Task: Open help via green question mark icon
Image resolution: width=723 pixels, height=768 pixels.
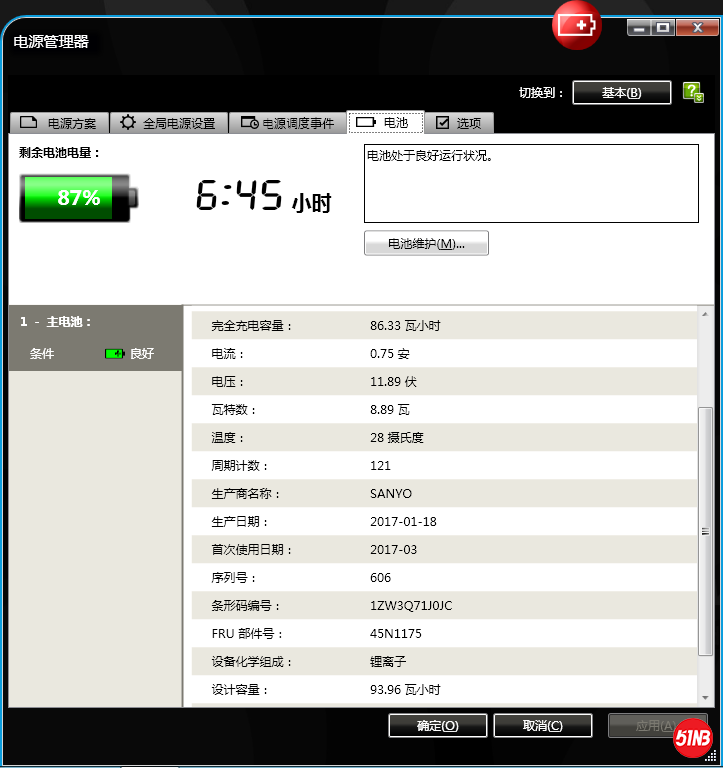Action: pyautogui.click(x=692, y=92)
